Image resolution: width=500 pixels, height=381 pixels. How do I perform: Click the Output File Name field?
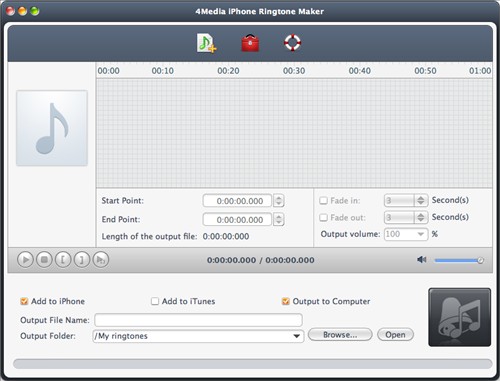point(198,320)
